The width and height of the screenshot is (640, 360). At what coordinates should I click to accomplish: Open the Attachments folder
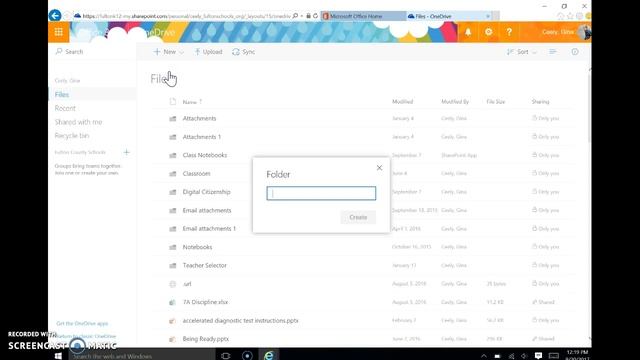pyautogui.click(x=200, y=118)
